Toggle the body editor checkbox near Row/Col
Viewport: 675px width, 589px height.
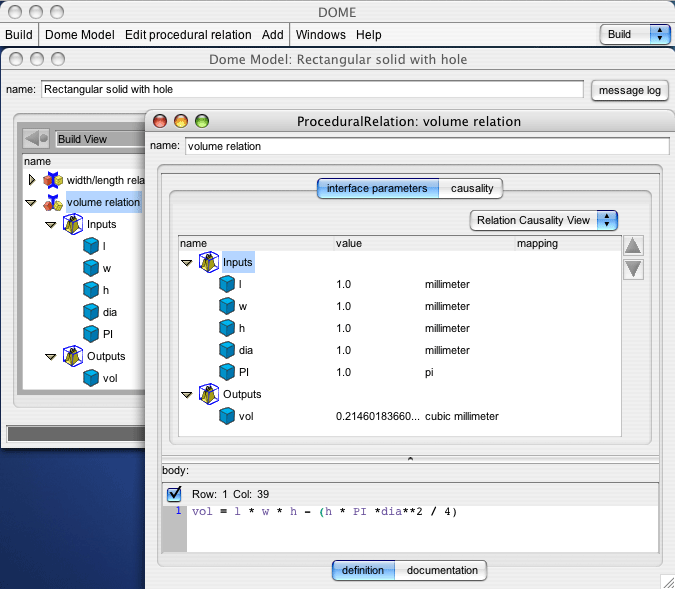(x=174, y=494)
